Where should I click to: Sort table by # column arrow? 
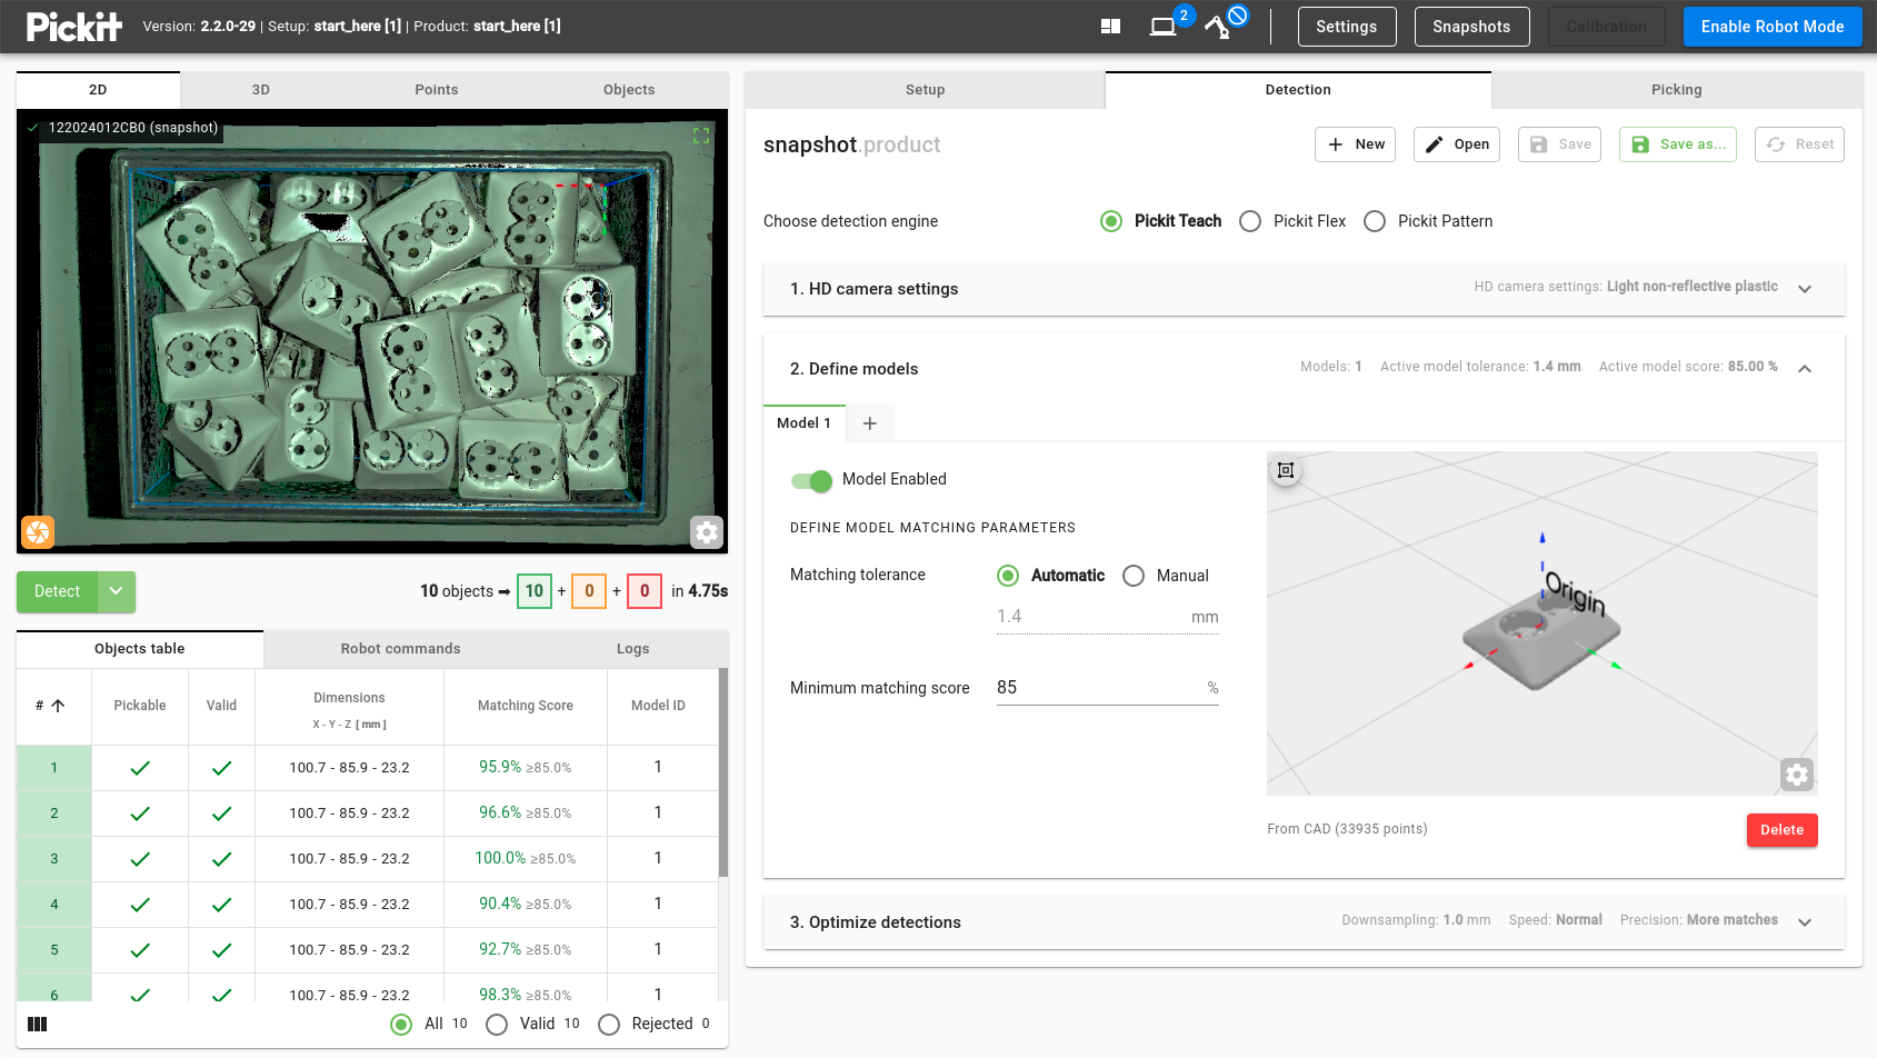pos(58,705)
